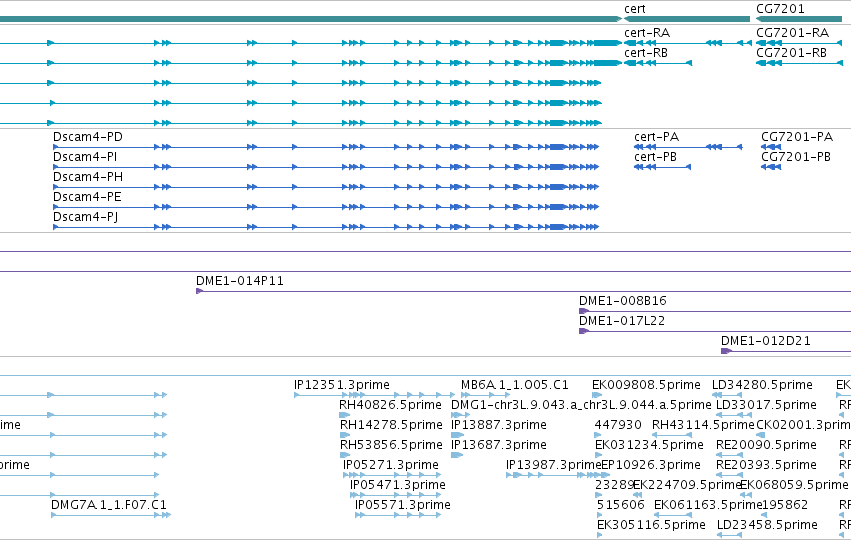This screenshot has width=851, height=540.
Task: Click the cert-RB transcript label
Action: (646, 53)
